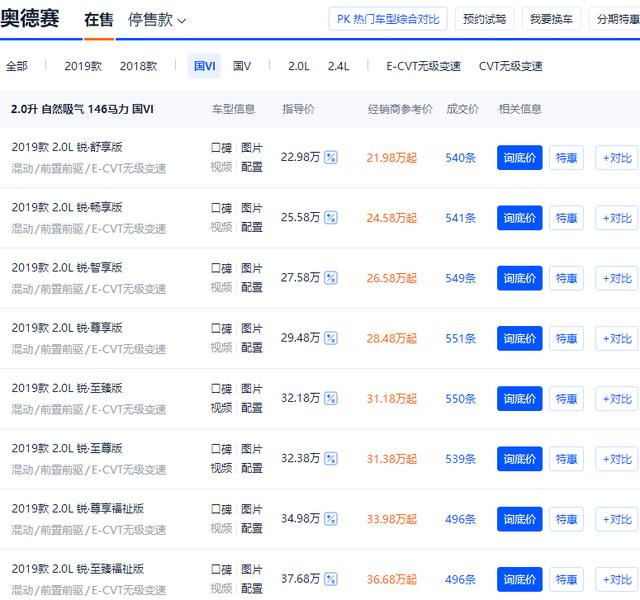Open price calculator icon for 34.98万 model
This screenshot has height=600, width=640.
331,519
